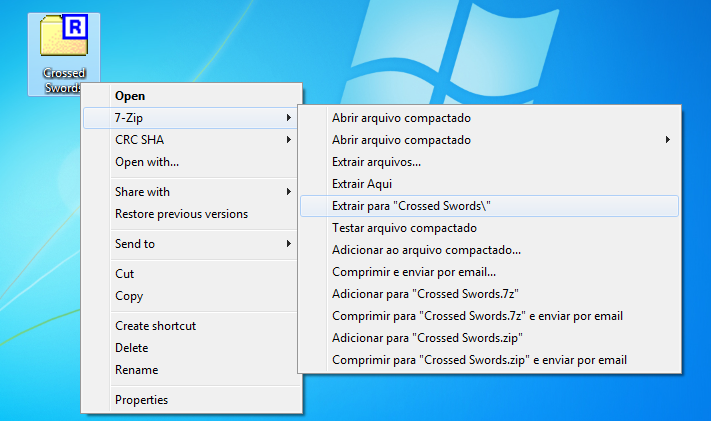Select Adicionar para "Crossed Swords.zip"
This screenshot has height=421, width=711.
(427, 338)
